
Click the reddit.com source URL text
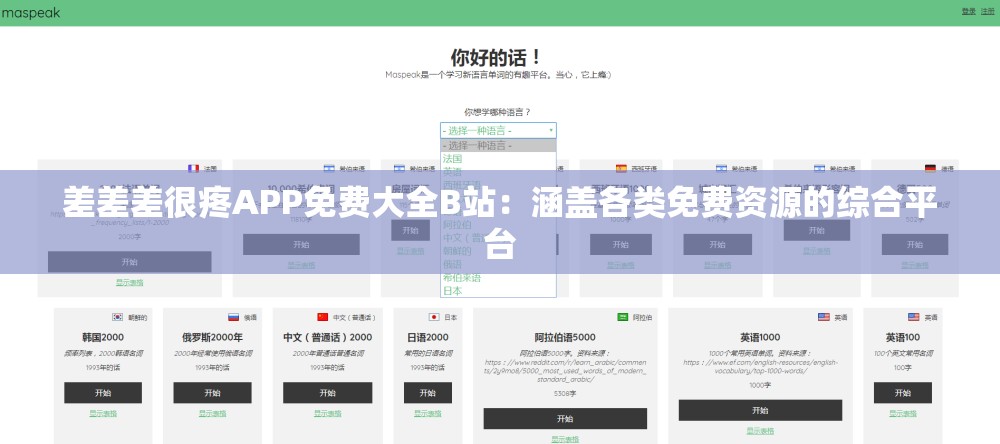(x=565, y=371)
